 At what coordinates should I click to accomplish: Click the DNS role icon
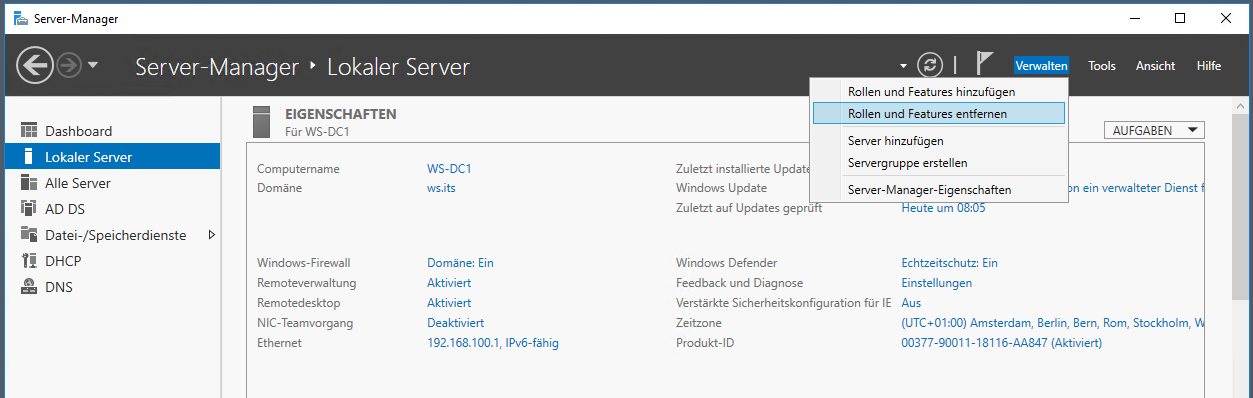click(x=28, y=287)
